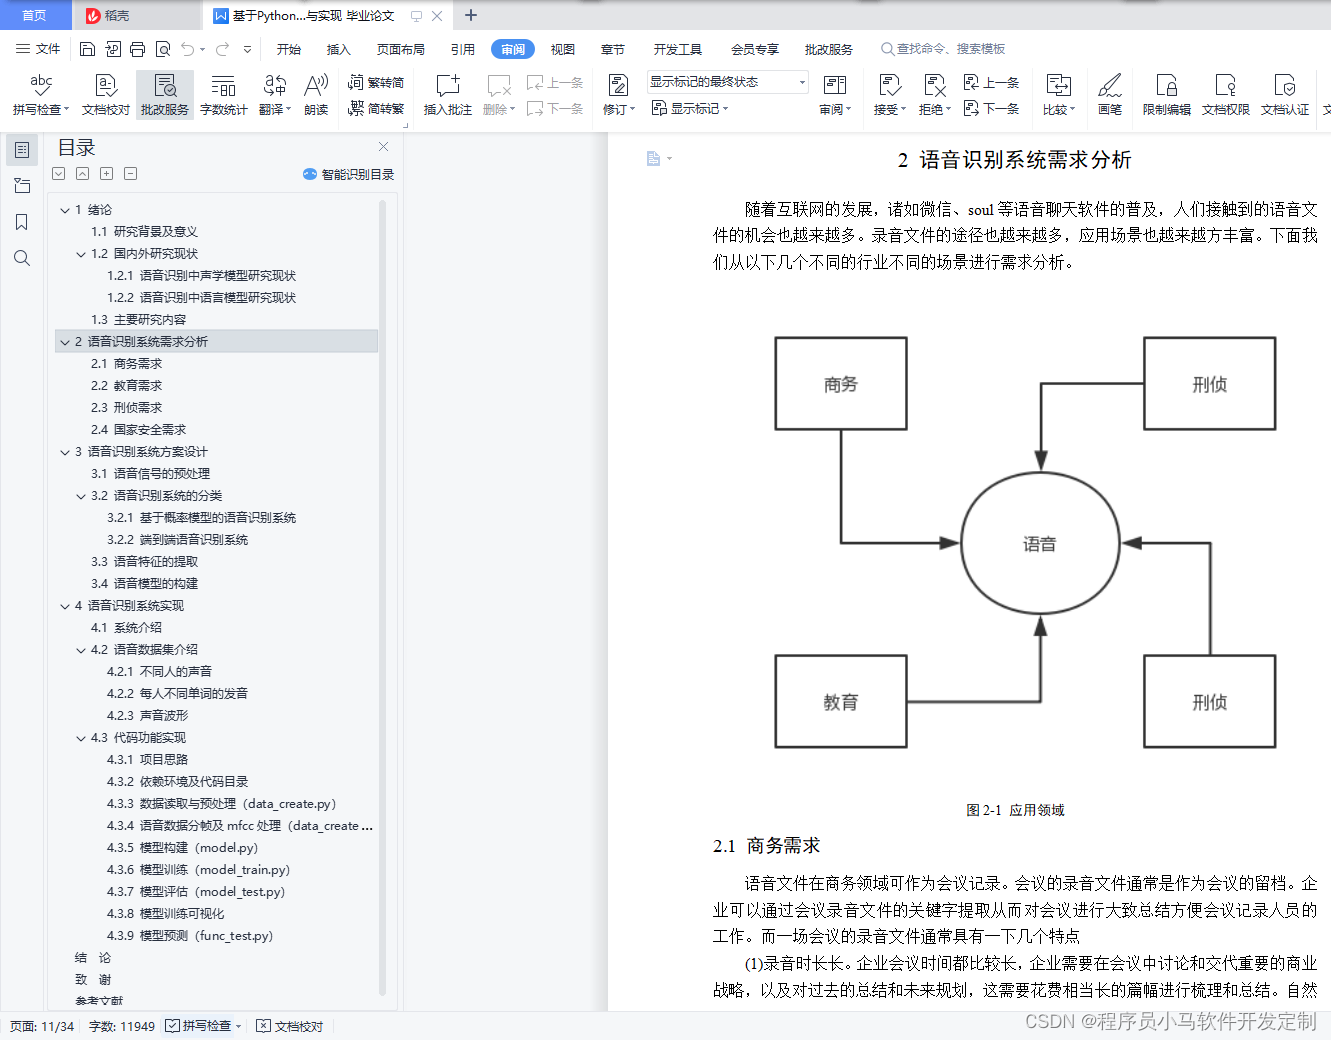Collapse the 1 绪论 outline node
This screenshot has height=1040, width=1331.
tap(65, 210)
